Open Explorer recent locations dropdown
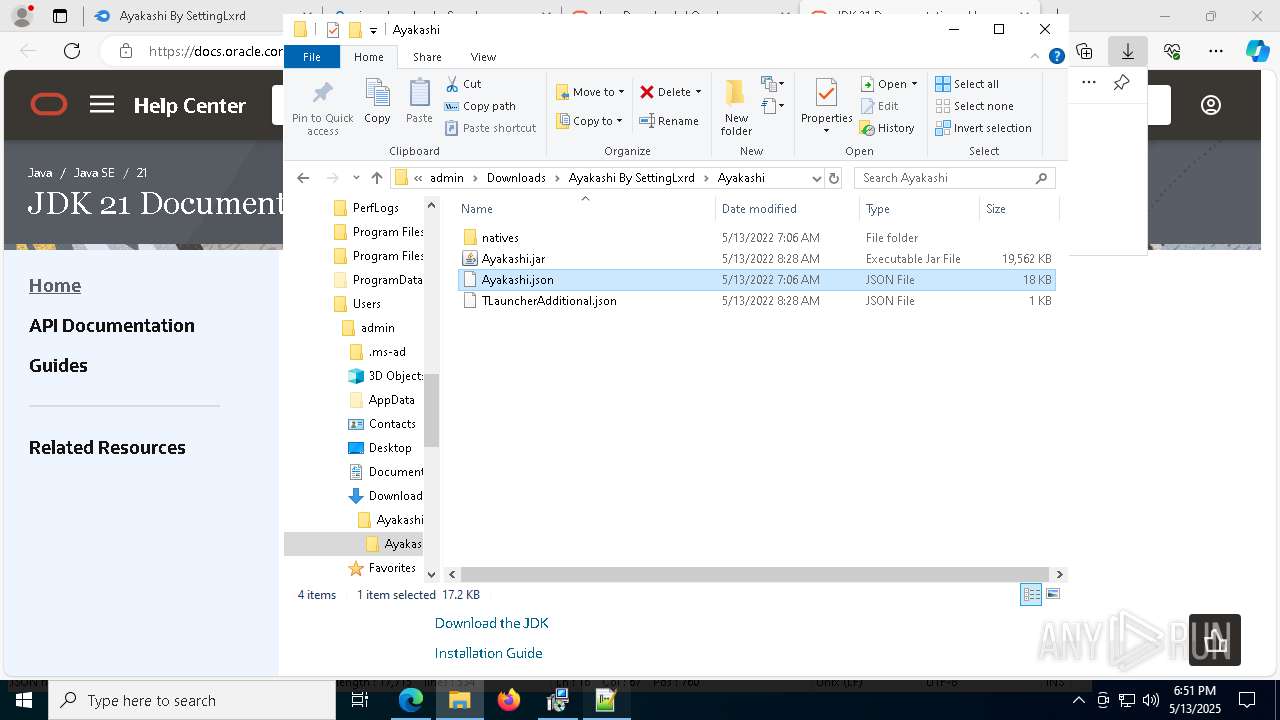The width and height of the screenshot is (1280, 720). (x=356, y=178)
